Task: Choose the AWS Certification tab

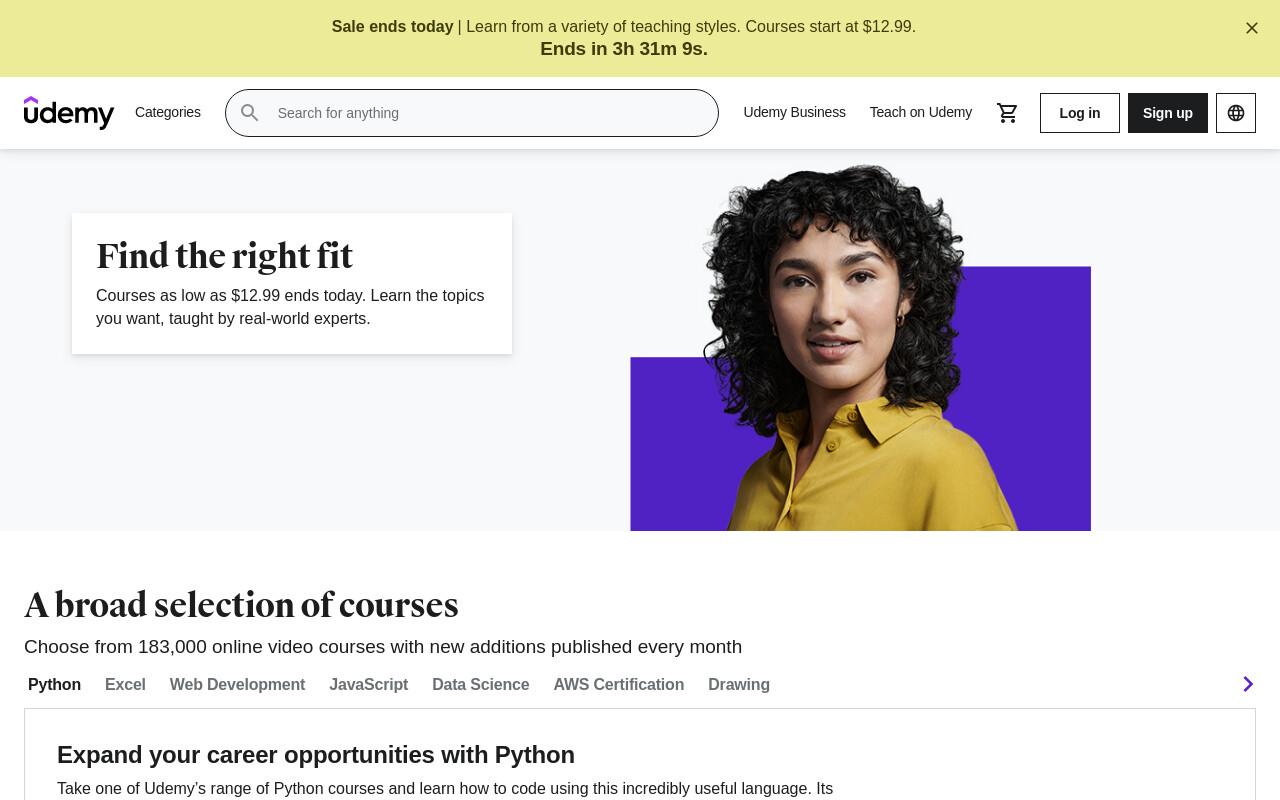Action: [619, 684]
